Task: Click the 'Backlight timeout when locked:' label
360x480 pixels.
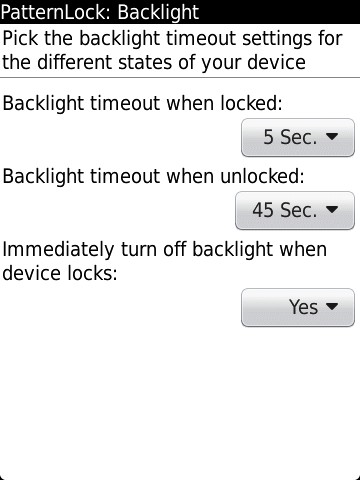Action: tap(142, 103)
